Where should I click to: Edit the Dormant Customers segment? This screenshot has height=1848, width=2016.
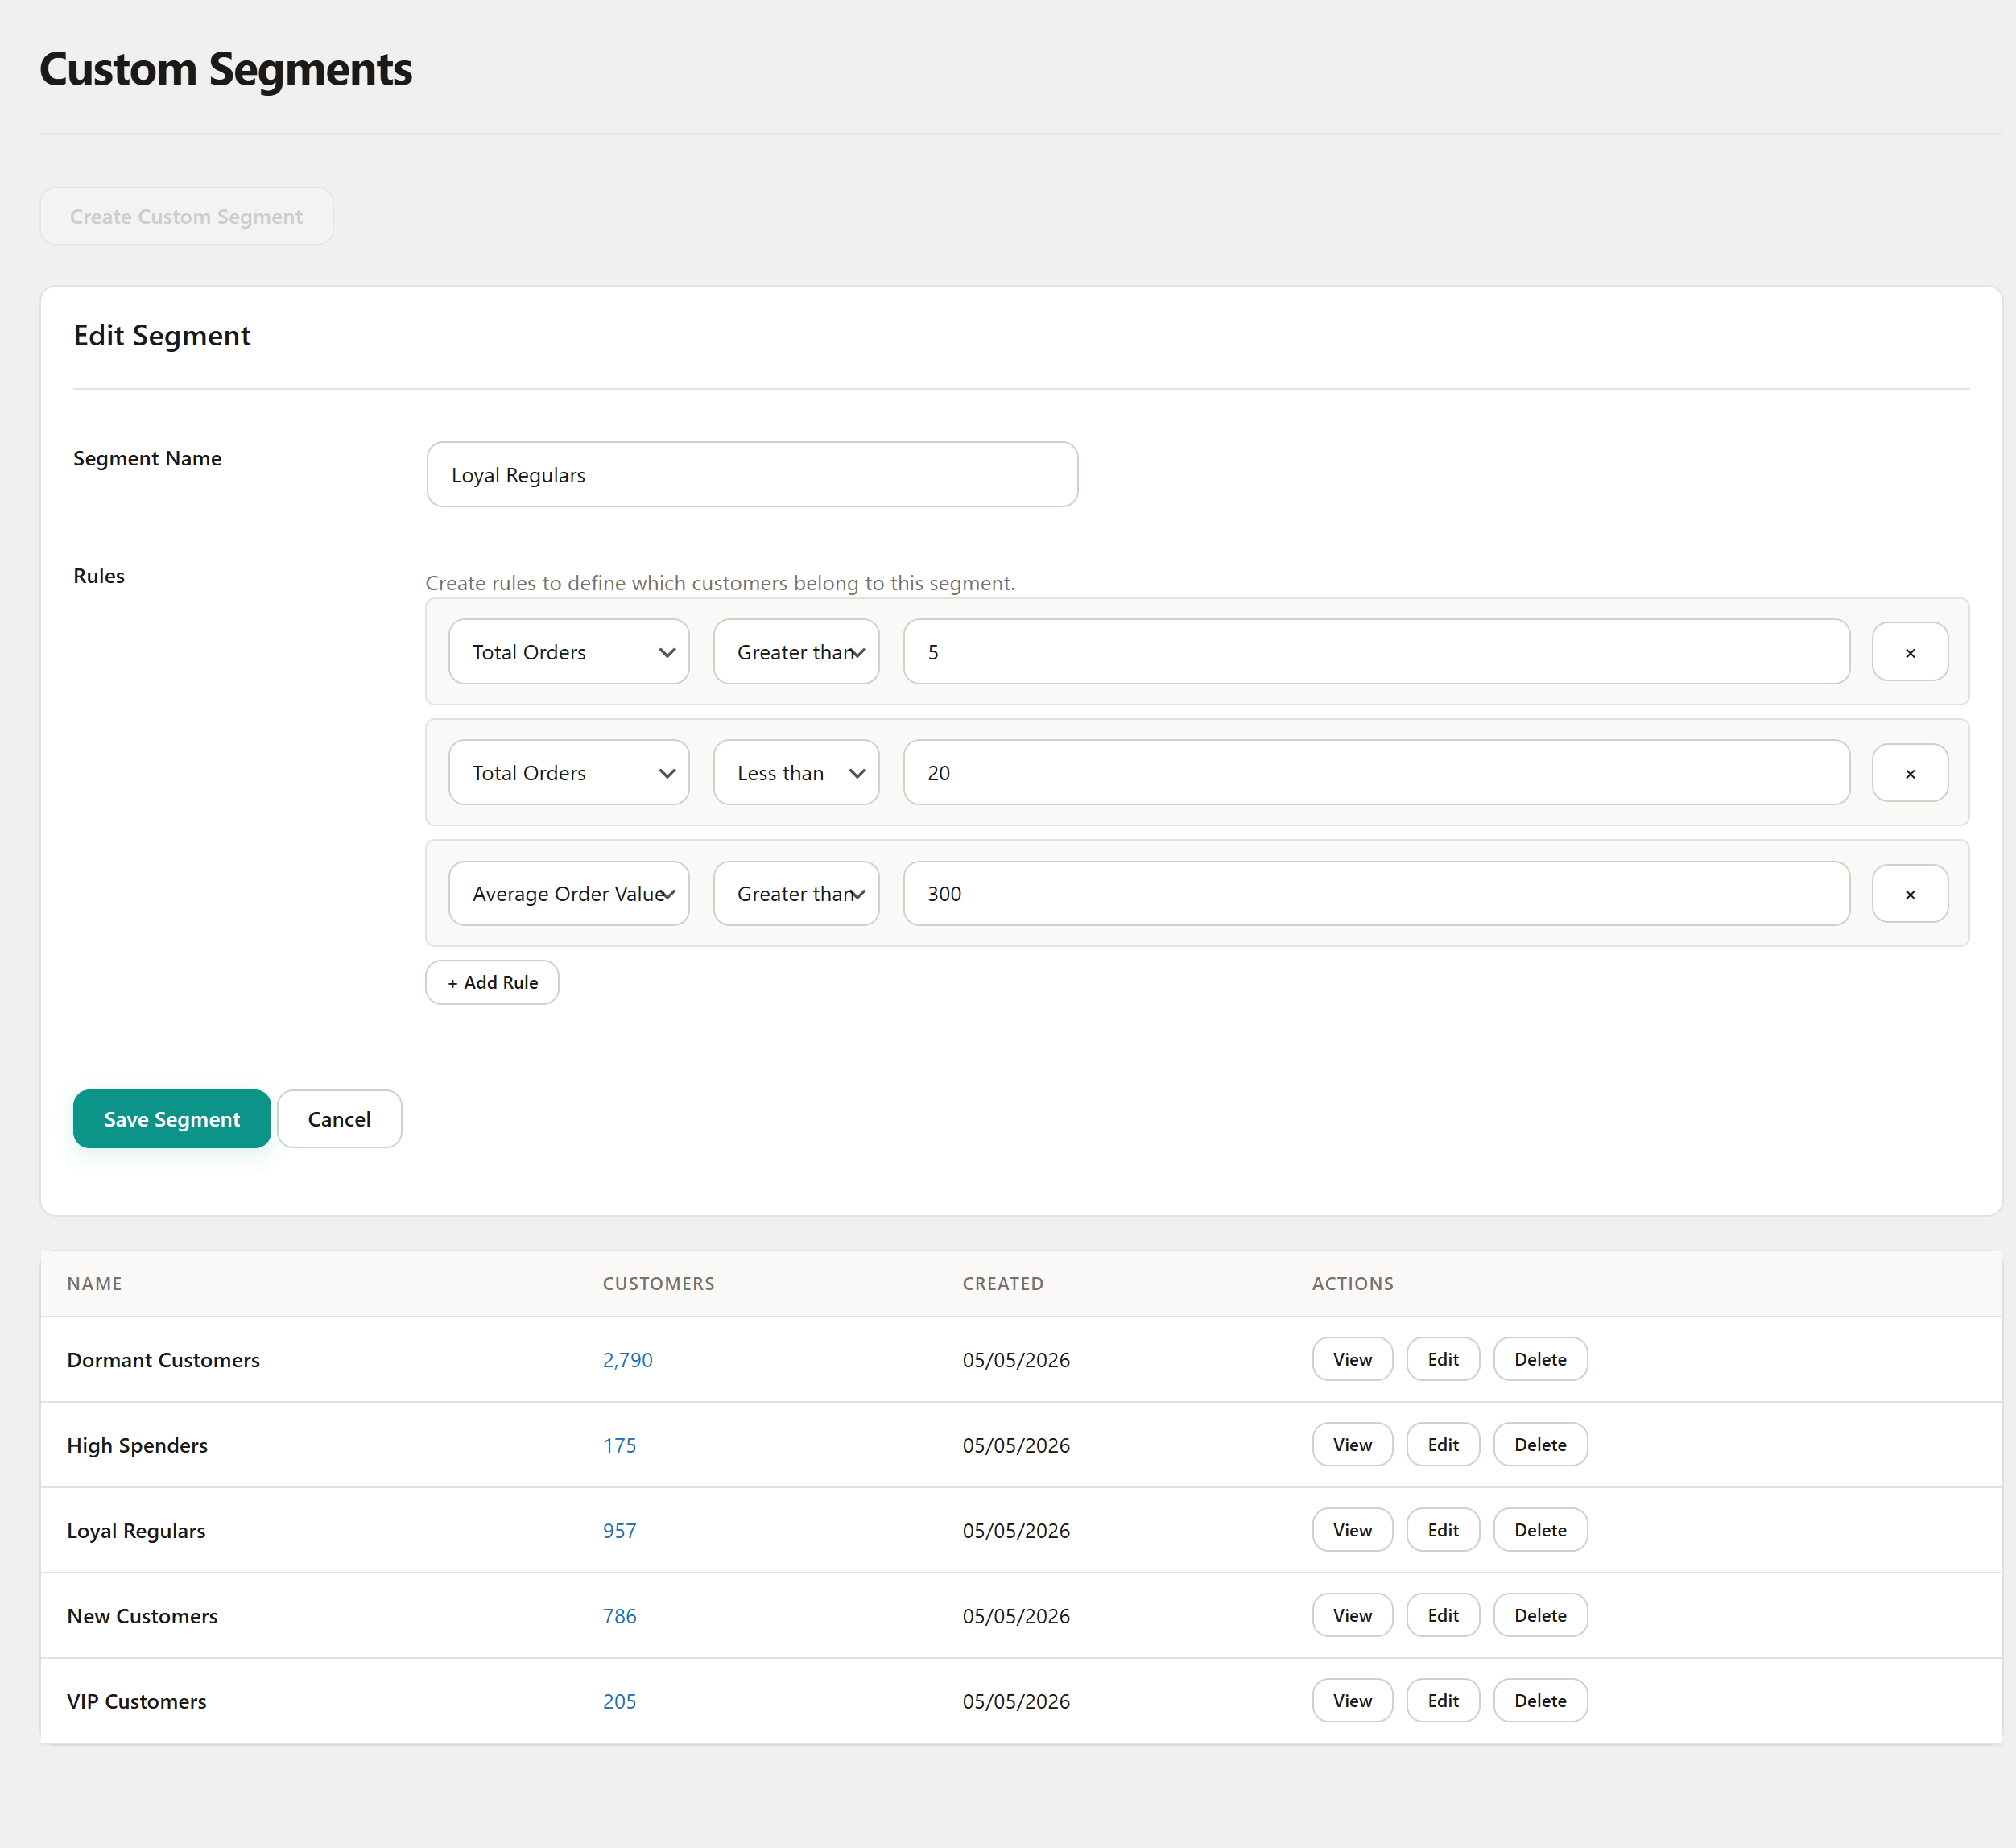pos(1443,1360)
